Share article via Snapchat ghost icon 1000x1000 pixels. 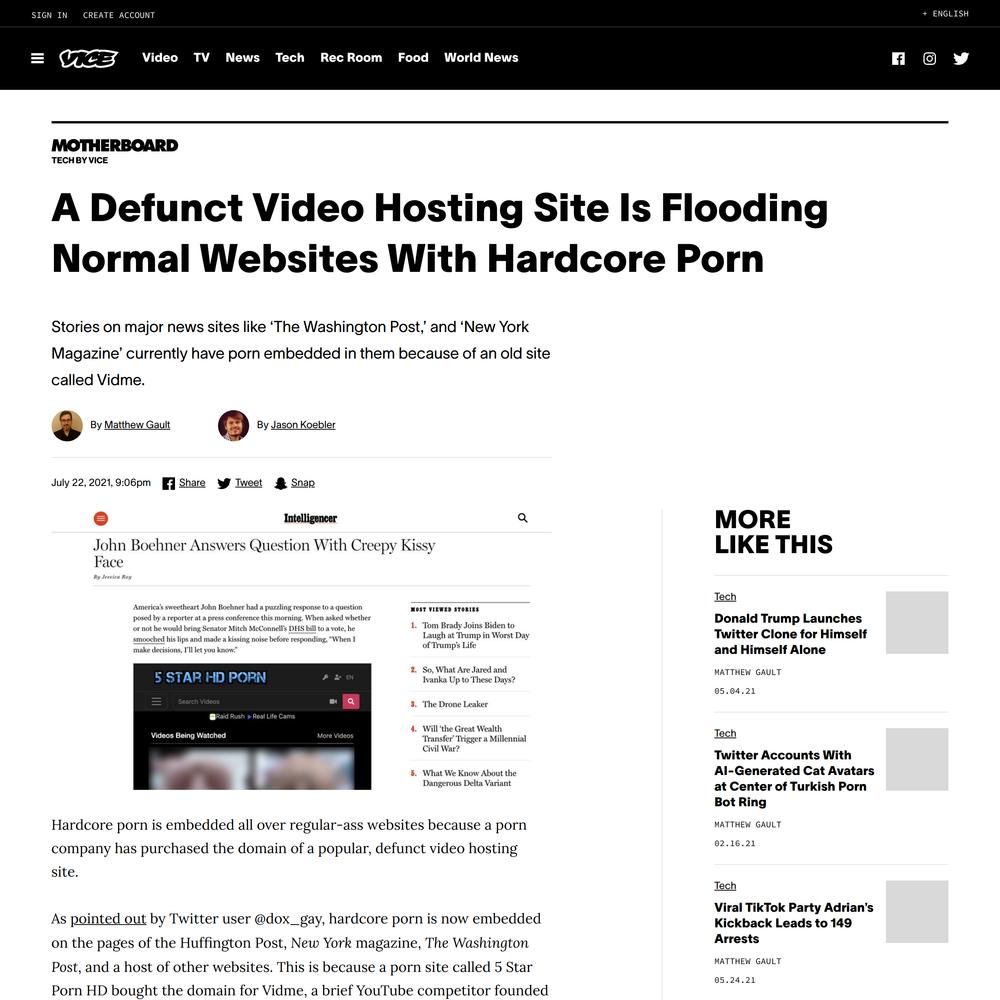281,483
